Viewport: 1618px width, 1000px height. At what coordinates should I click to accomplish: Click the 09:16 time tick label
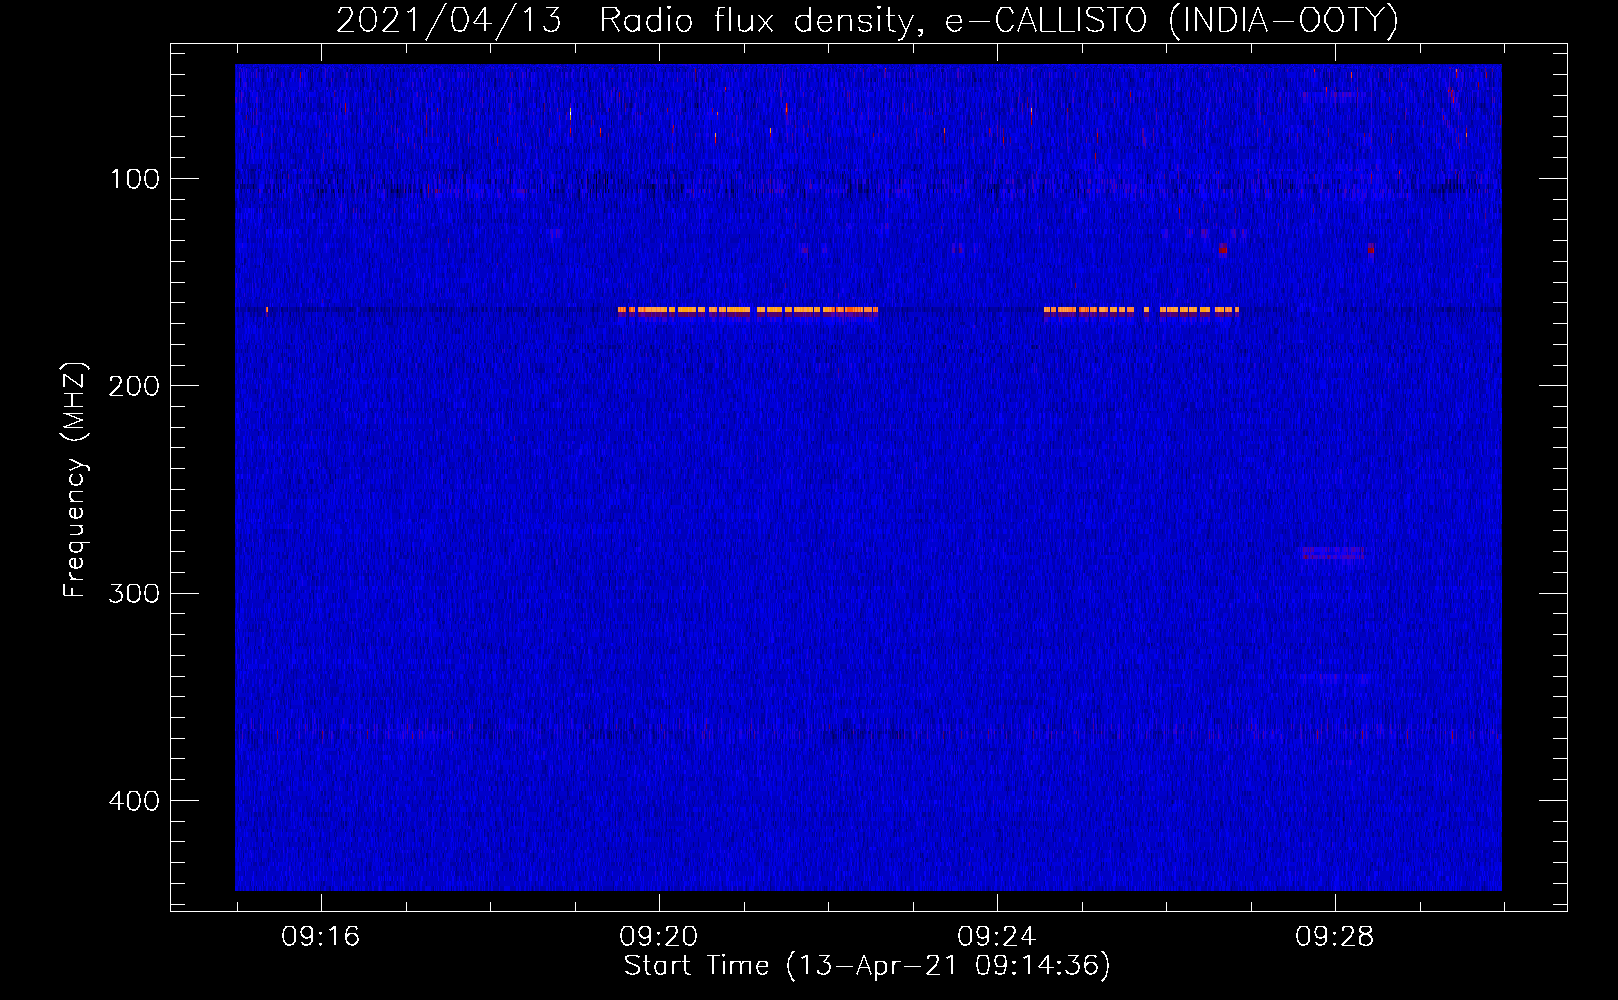point(320,937)
